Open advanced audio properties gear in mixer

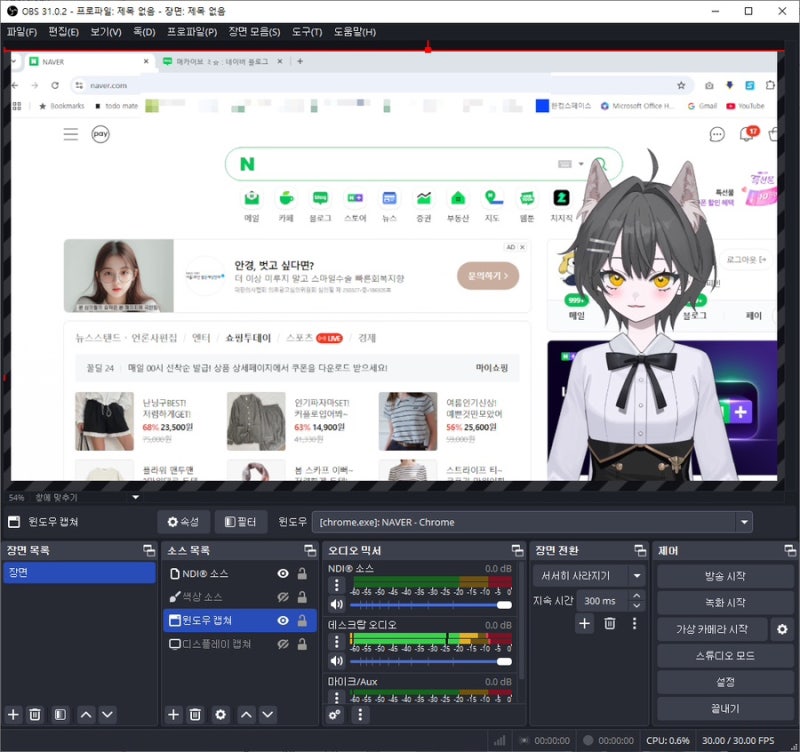[334, 716]
